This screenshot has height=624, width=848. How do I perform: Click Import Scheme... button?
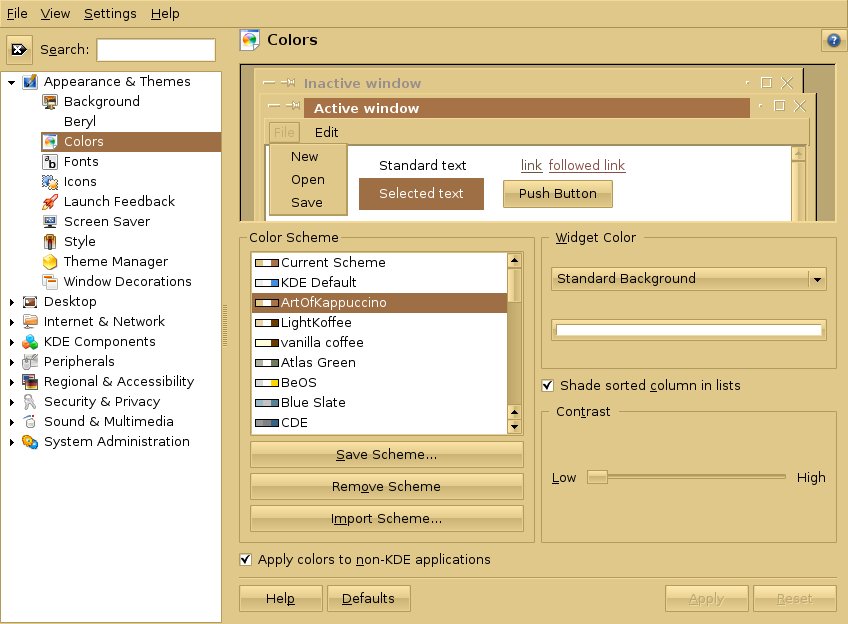(387, 519)
